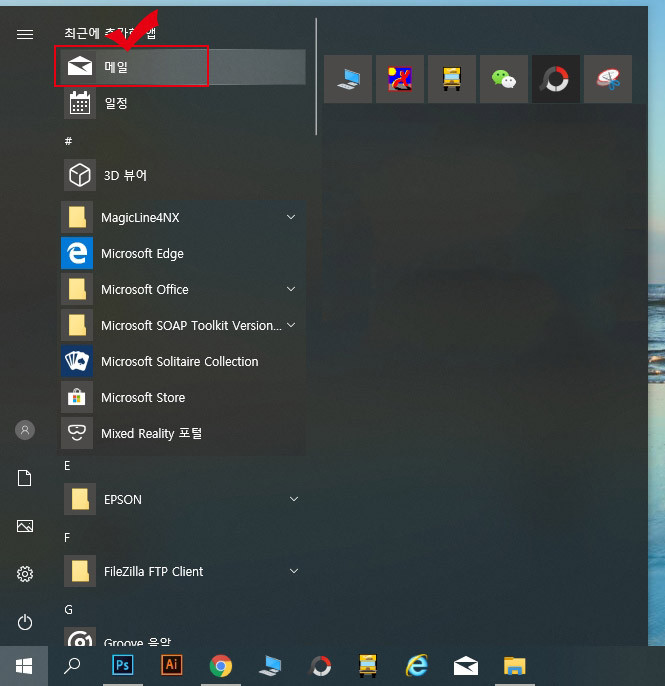Click the E section letter header
The image size is (665, 686).
tap(67, 466)
